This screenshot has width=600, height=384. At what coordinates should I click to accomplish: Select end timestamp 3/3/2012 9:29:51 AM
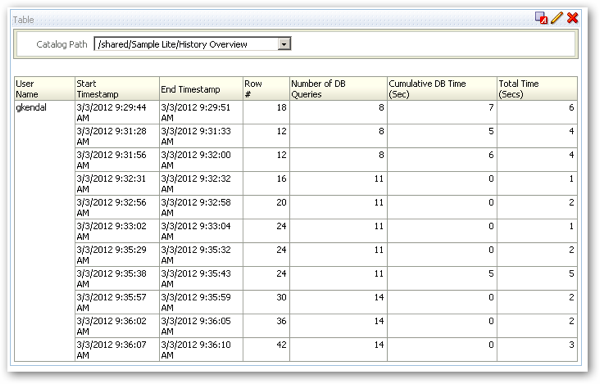point(201,112)
